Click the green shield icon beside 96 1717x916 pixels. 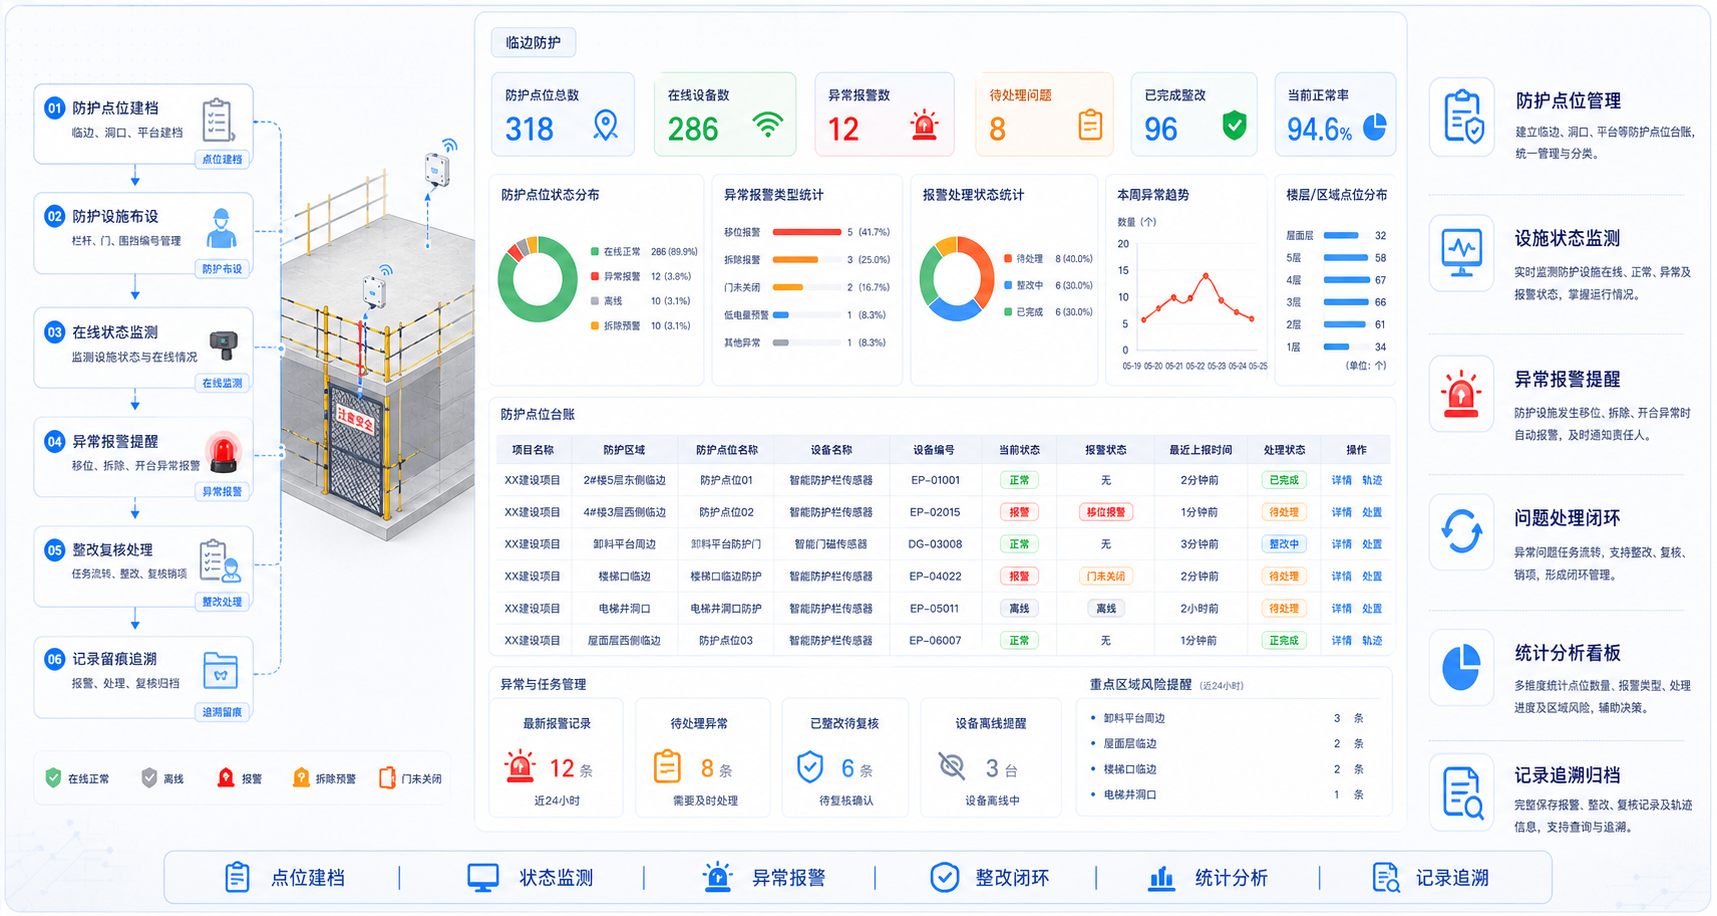click(x=1235, y=126)
